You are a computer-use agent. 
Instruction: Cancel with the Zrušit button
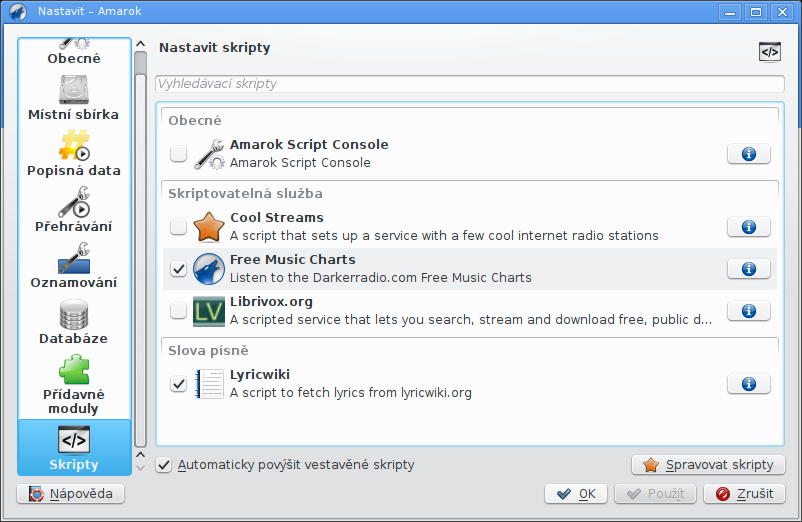tap(744, 494)
